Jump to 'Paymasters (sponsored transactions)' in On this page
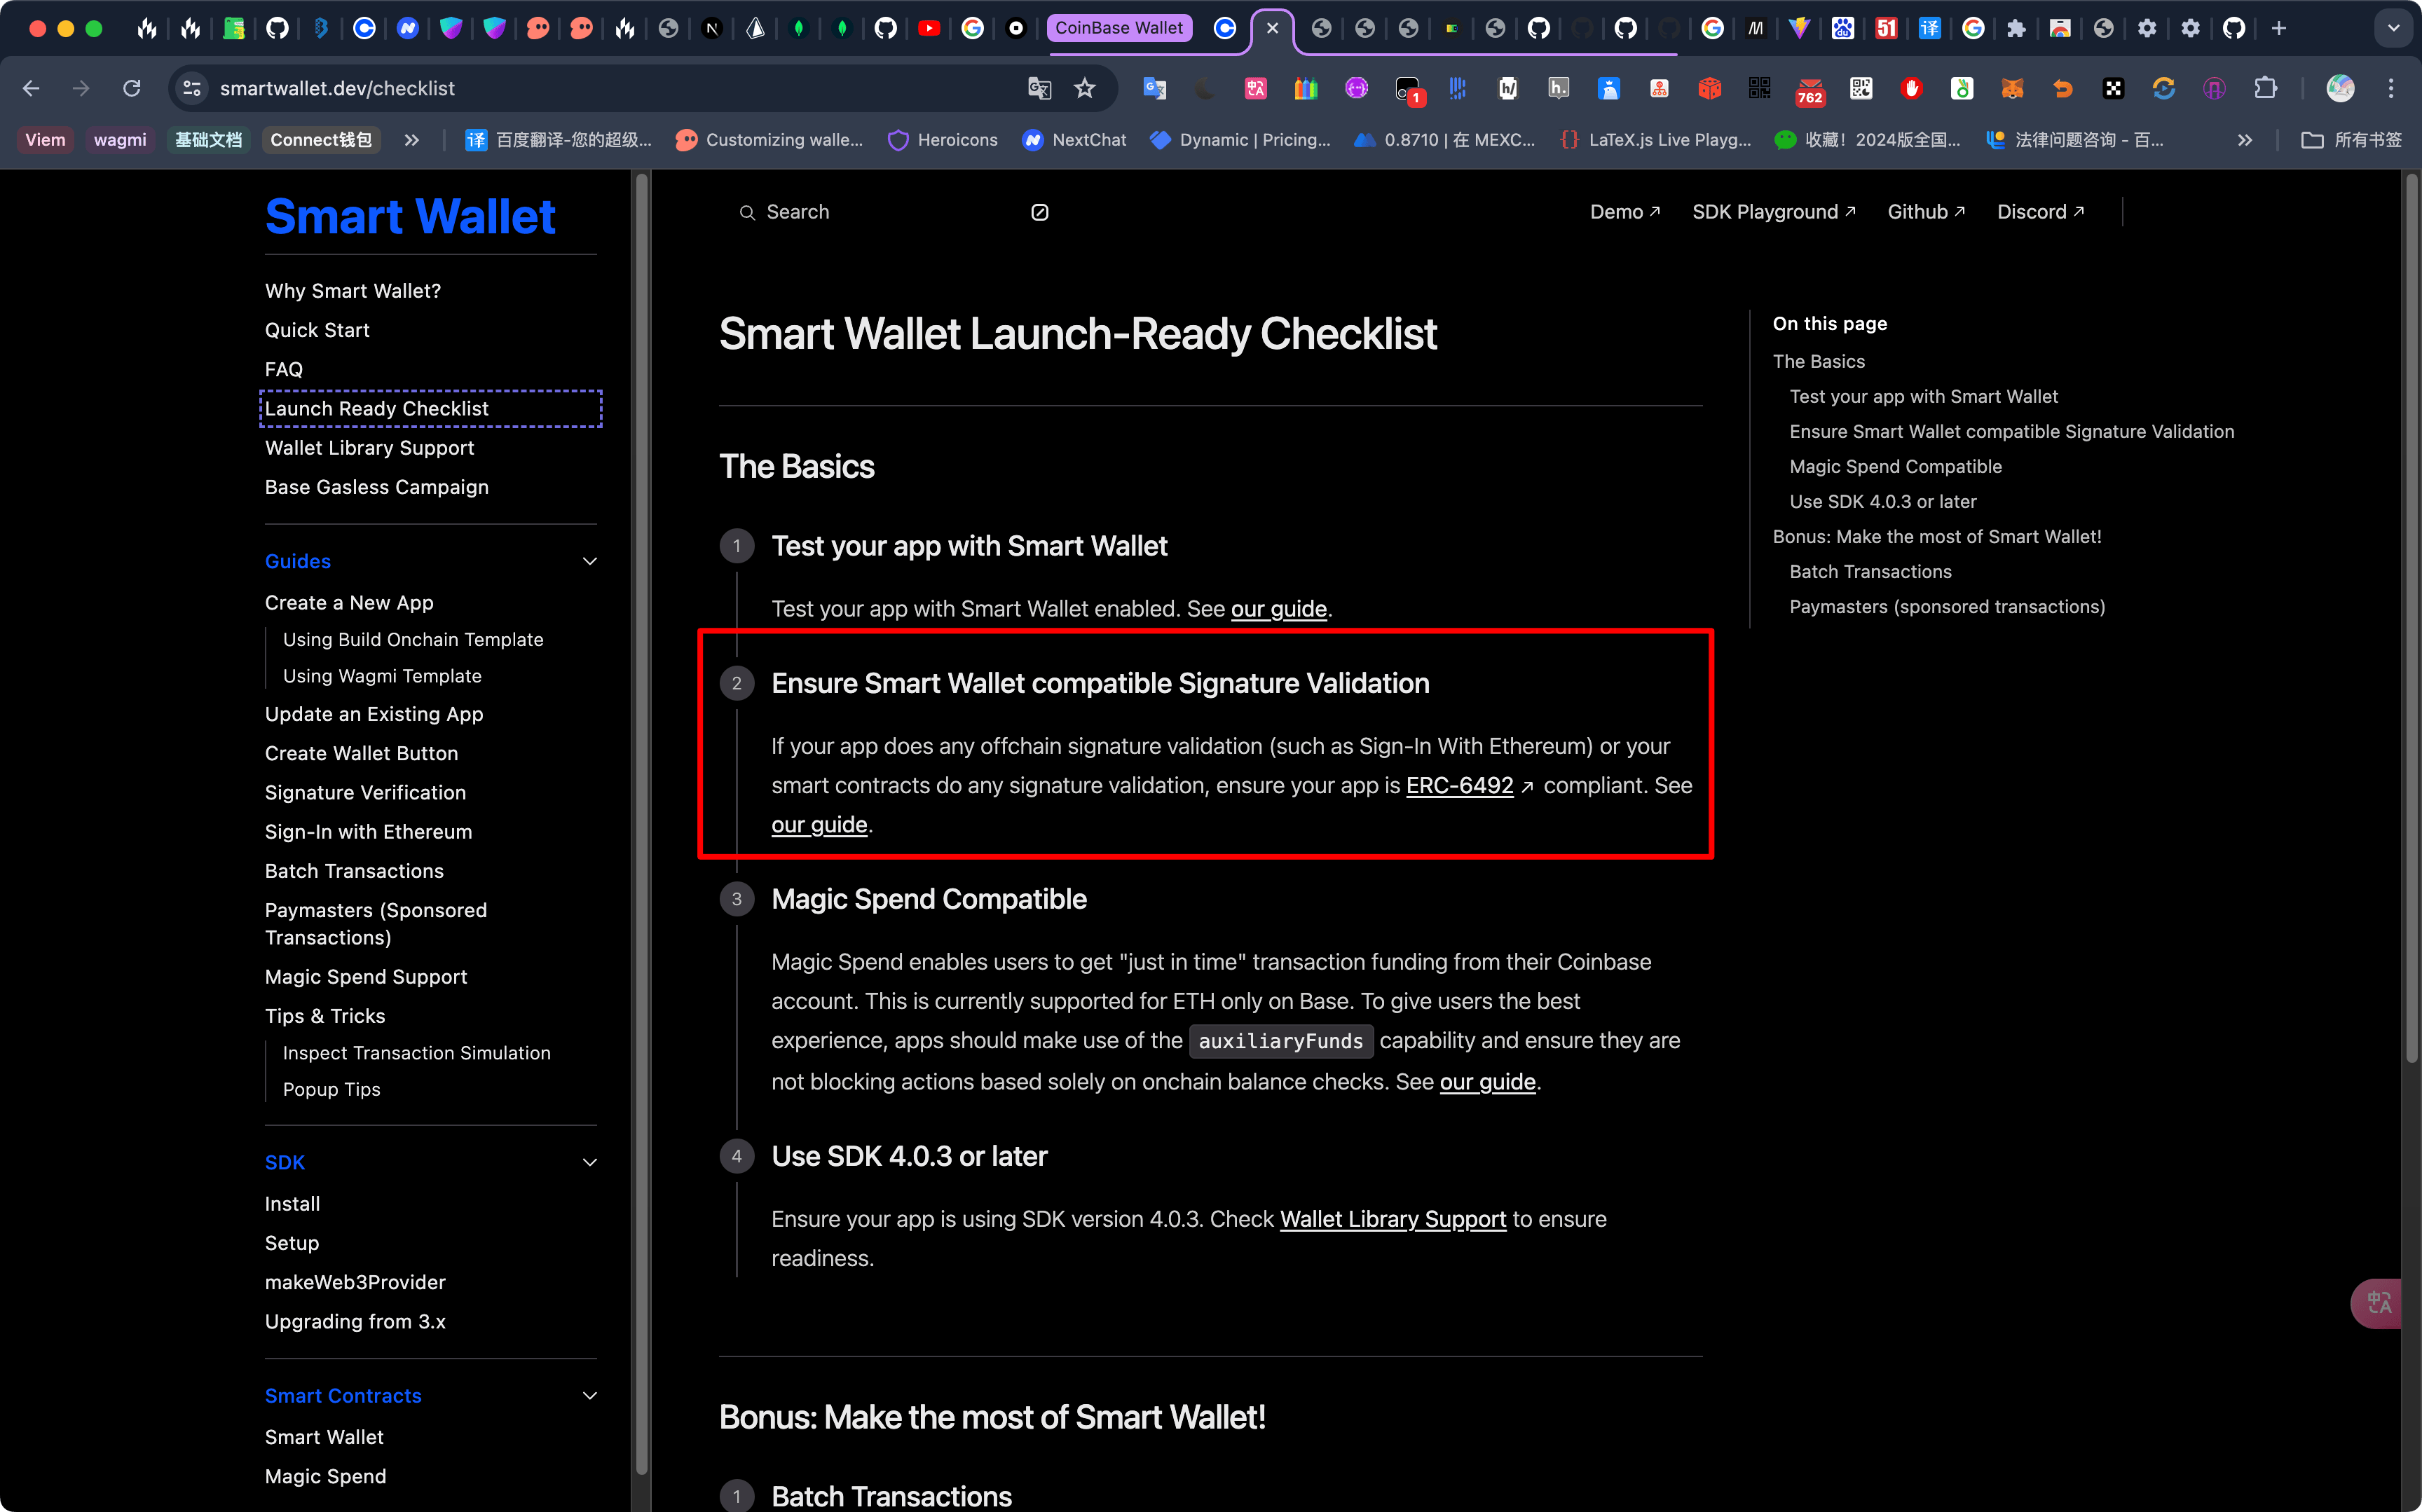The width and height of the screenshot is (2422, 1512). (1947, 607)
